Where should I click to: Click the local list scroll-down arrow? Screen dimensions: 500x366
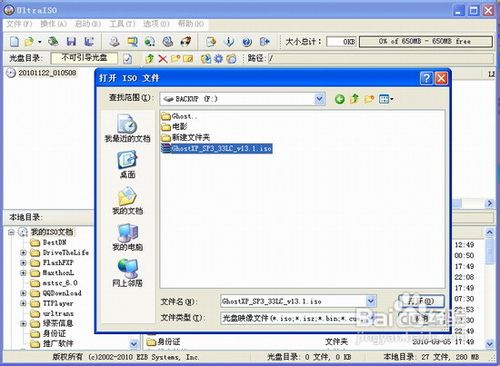(x=489, y=343)
